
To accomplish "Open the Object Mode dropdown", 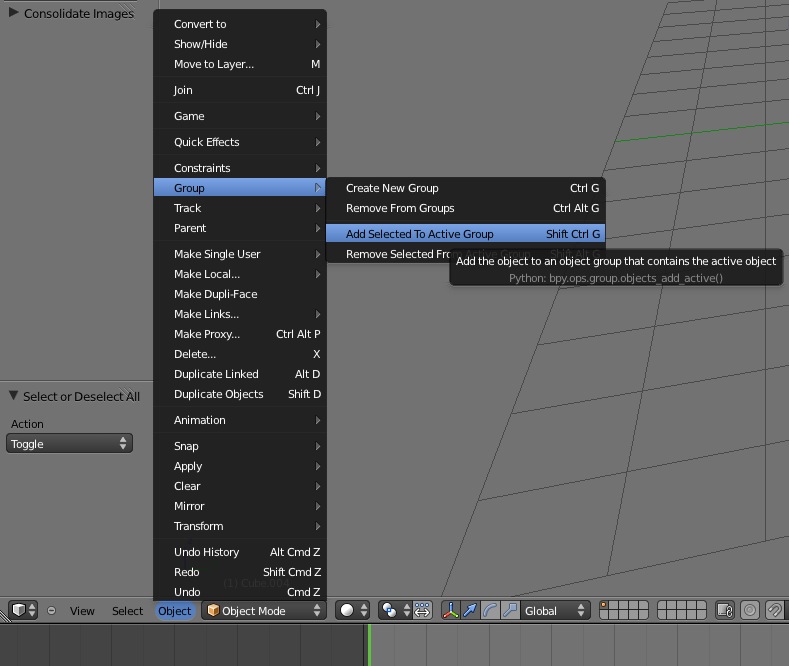I will (x=264, y=610).
